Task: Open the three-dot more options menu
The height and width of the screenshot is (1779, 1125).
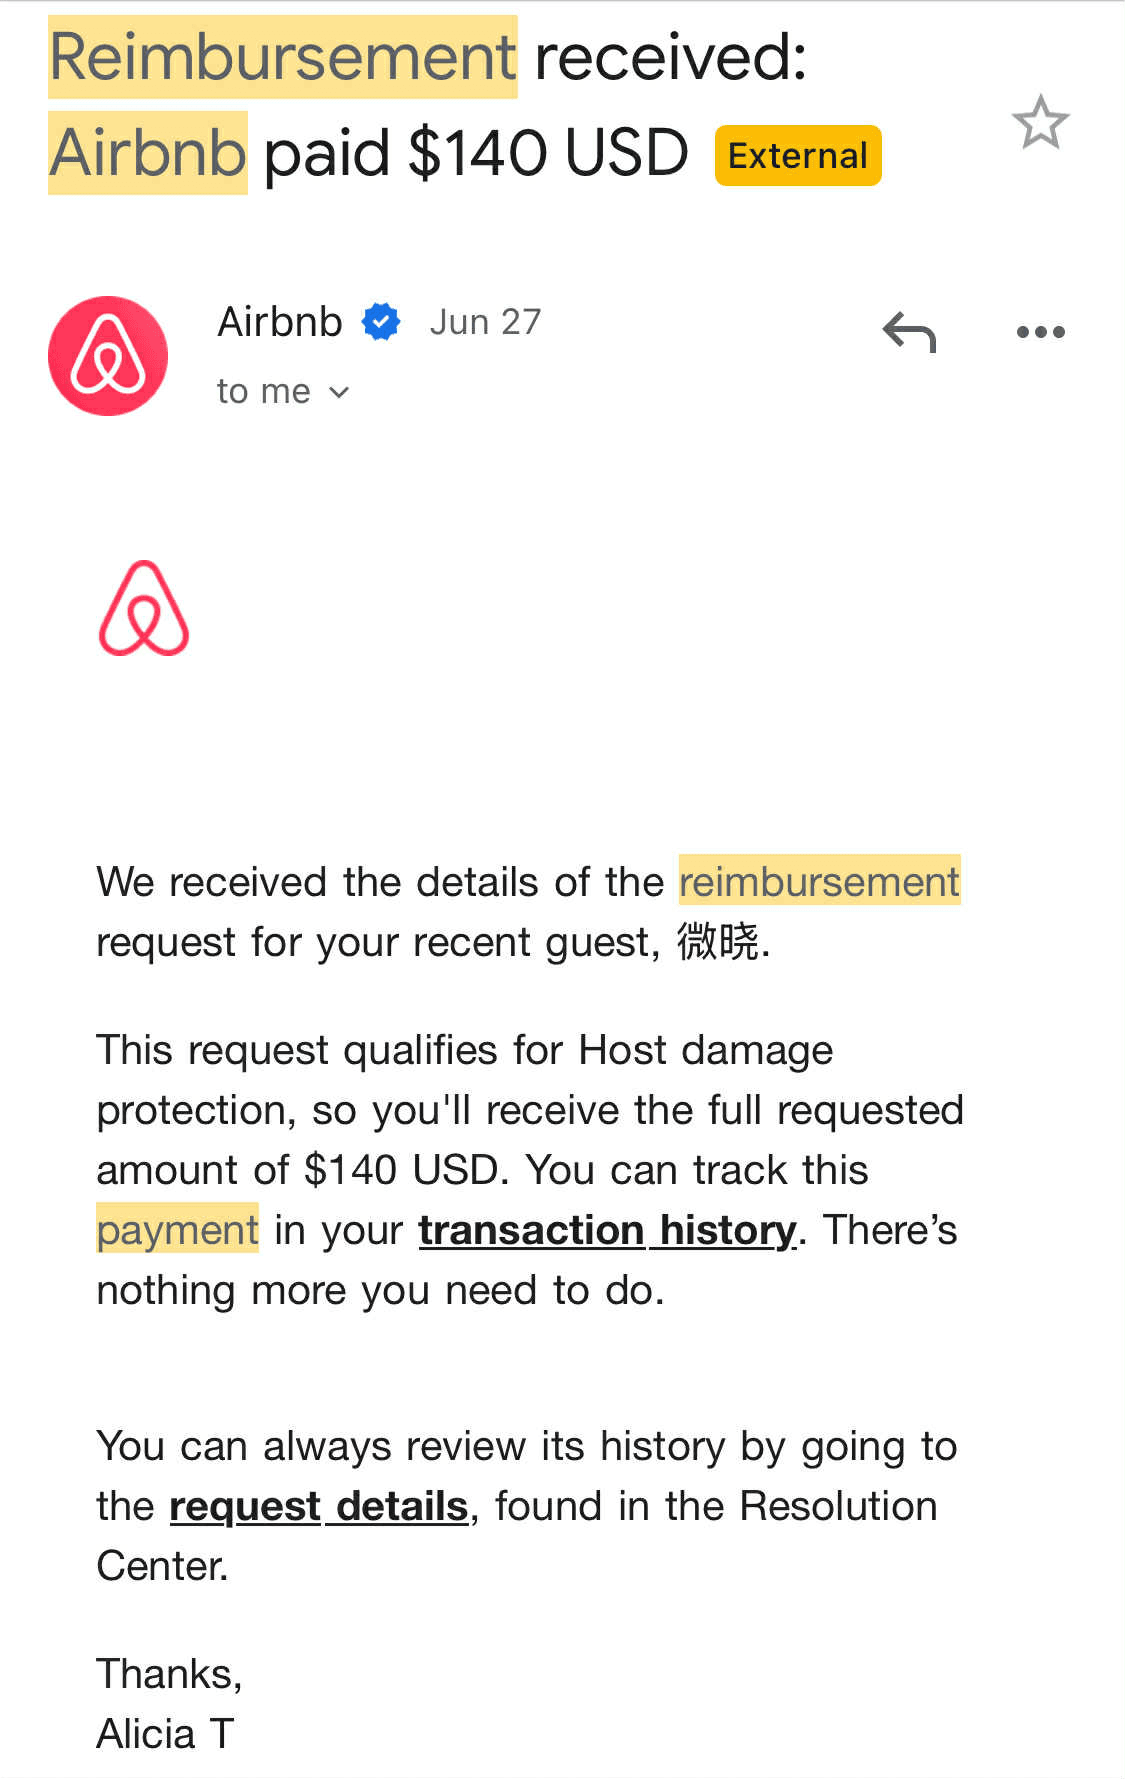Action: pyautogui.click(x=1040, y=332)
